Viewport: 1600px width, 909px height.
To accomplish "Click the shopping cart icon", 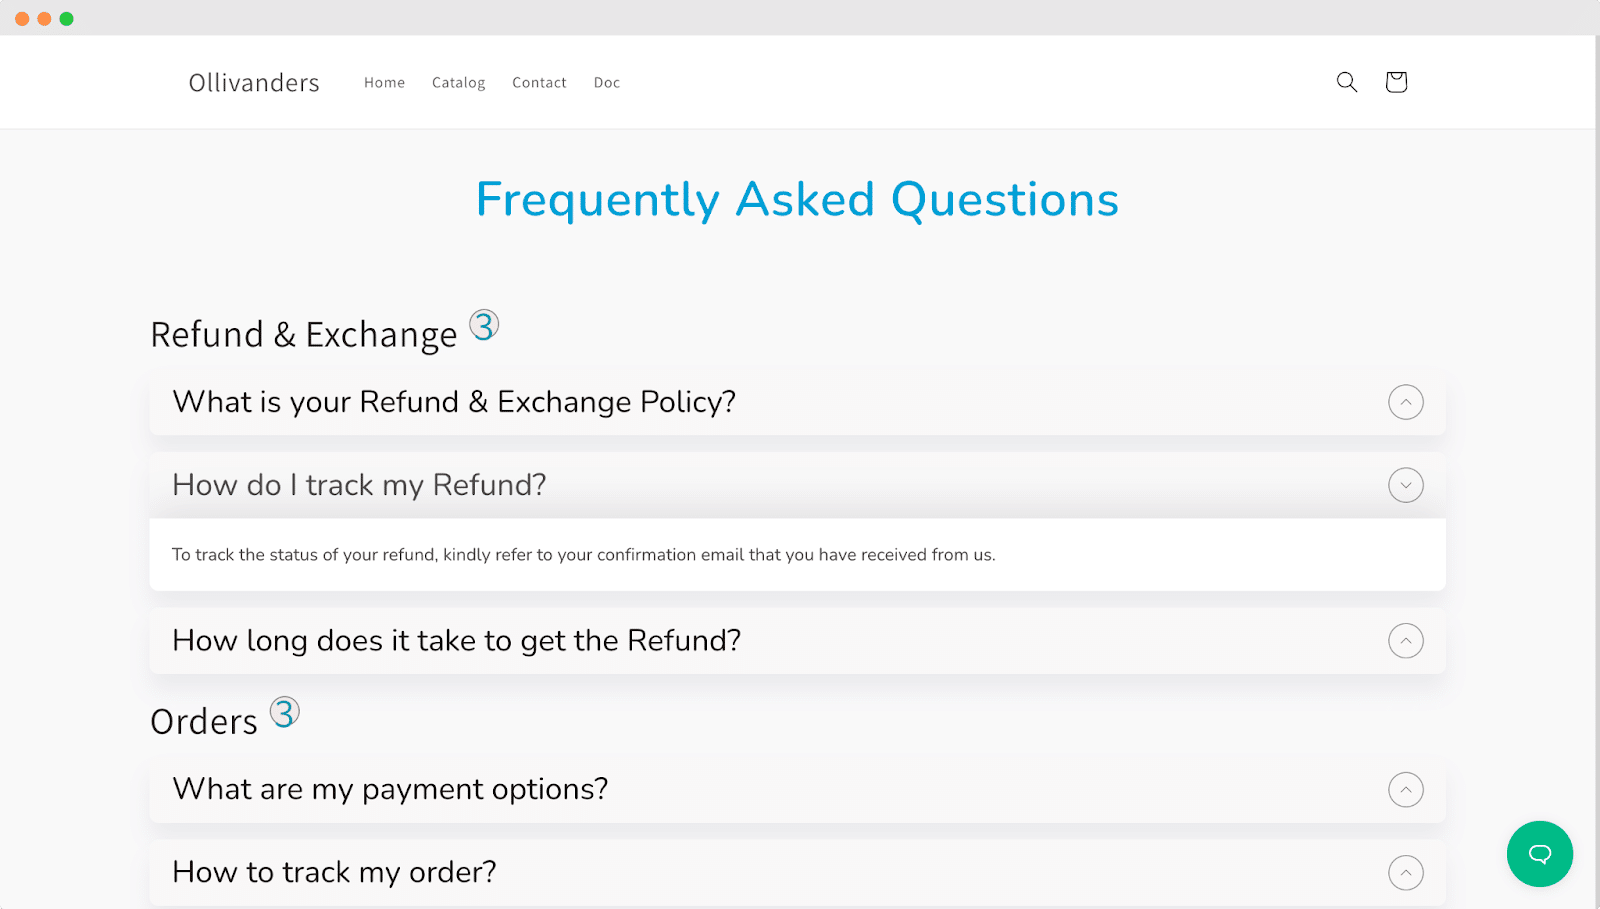I will coord(1395,82).
